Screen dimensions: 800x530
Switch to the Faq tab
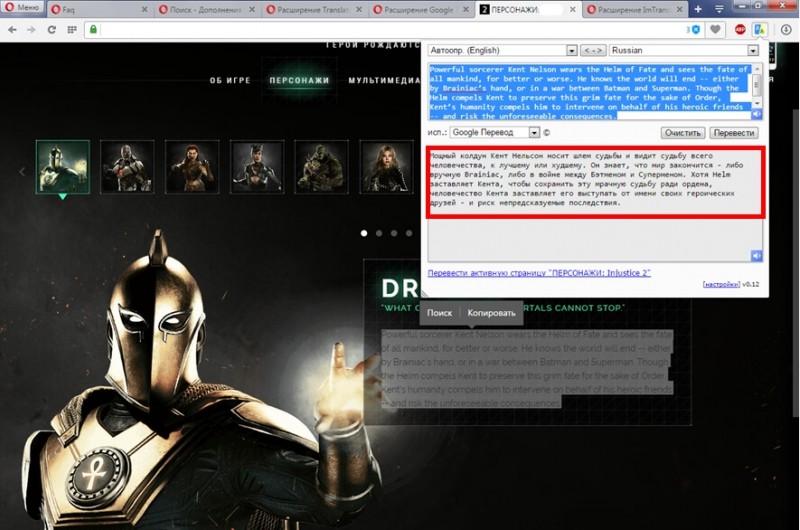(x=99, y=9)
